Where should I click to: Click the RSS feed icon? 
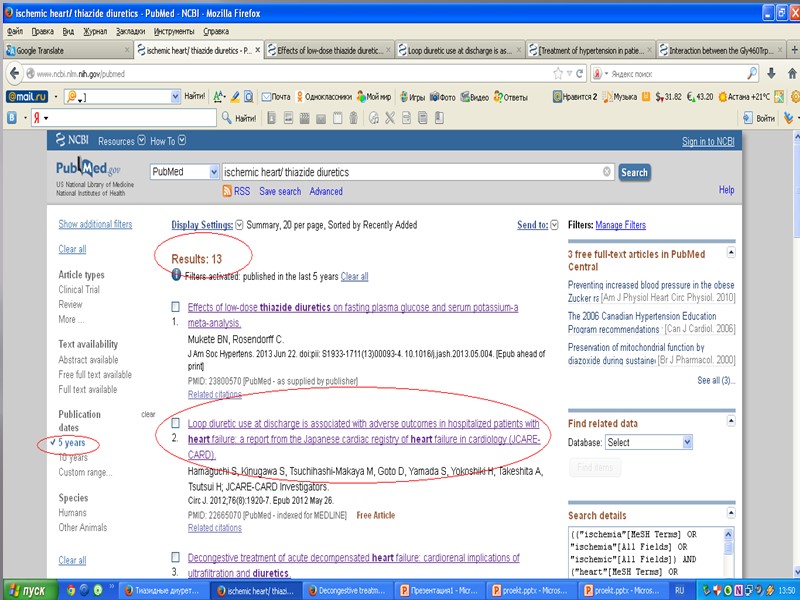pyautogui.click(x=227, y=191)
